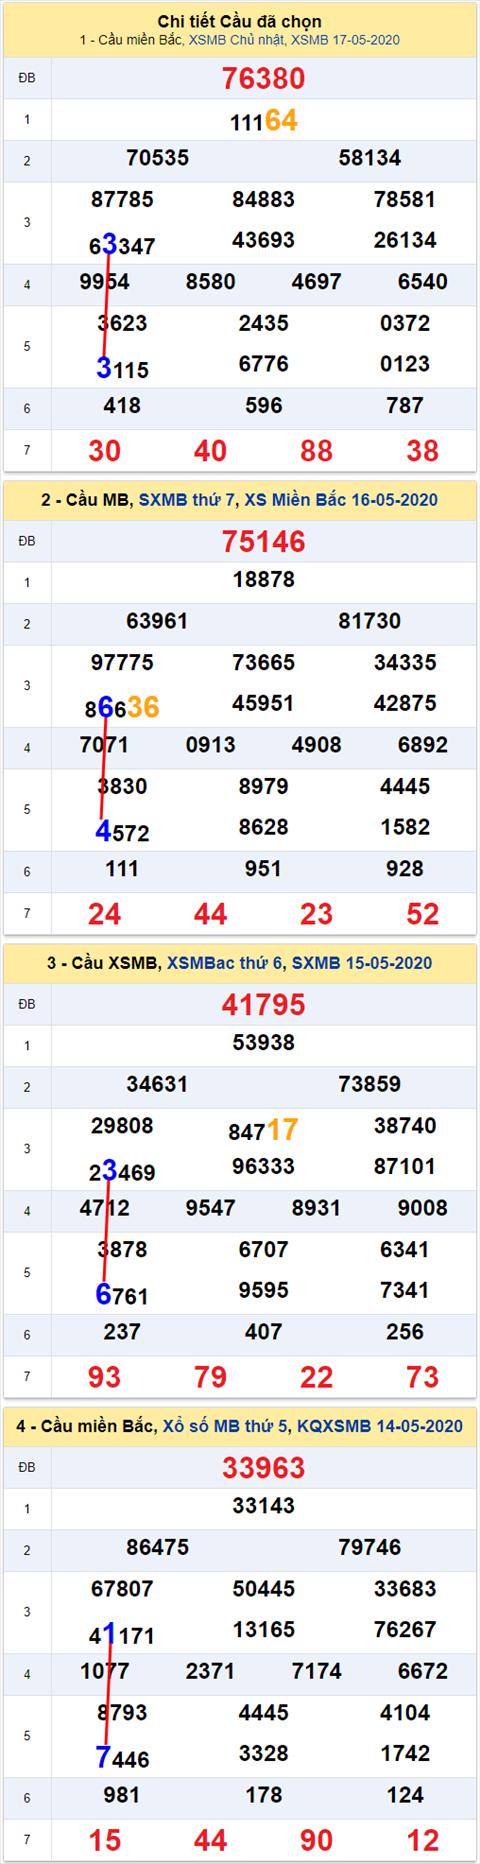Image resolution: width=480 pixels, height=1864 pixels.
Task: Select second prize number 58134
Action: click(x=370, y=158)
